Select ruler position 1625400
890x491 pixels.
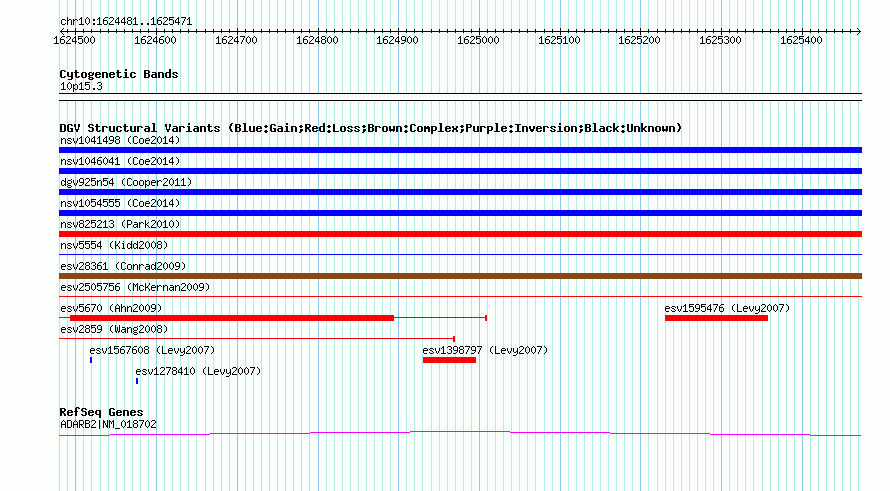click(801, 40)
